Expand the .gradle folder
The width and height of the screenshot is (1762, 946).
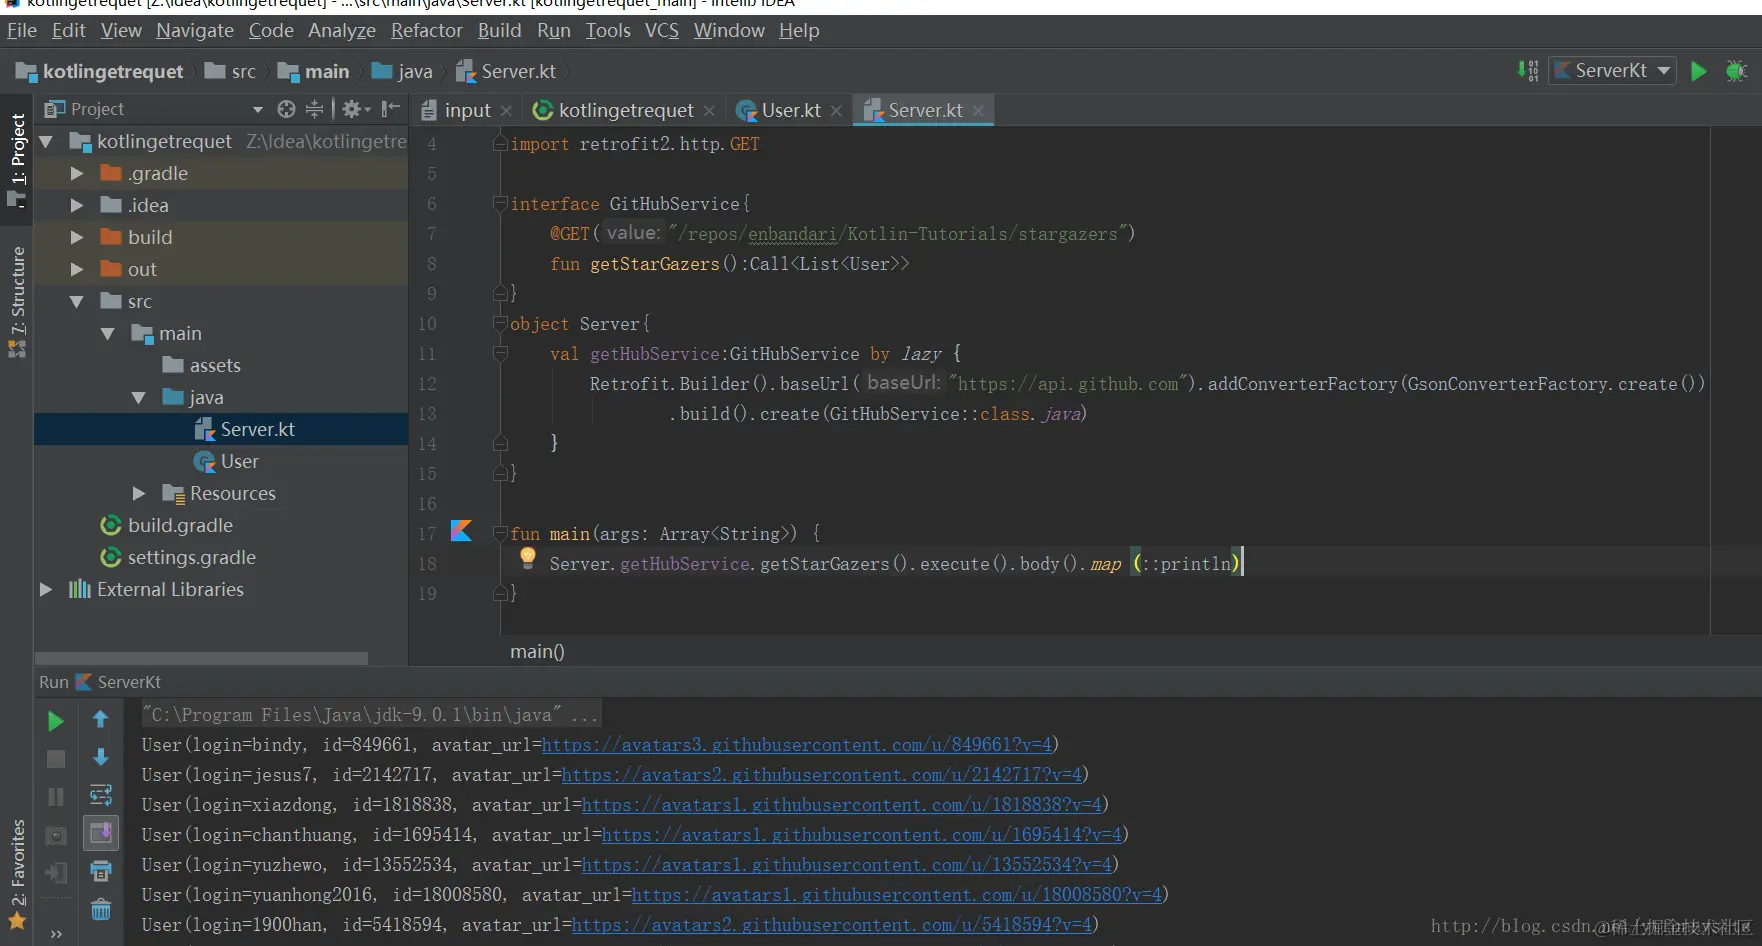tap(77, 174)
